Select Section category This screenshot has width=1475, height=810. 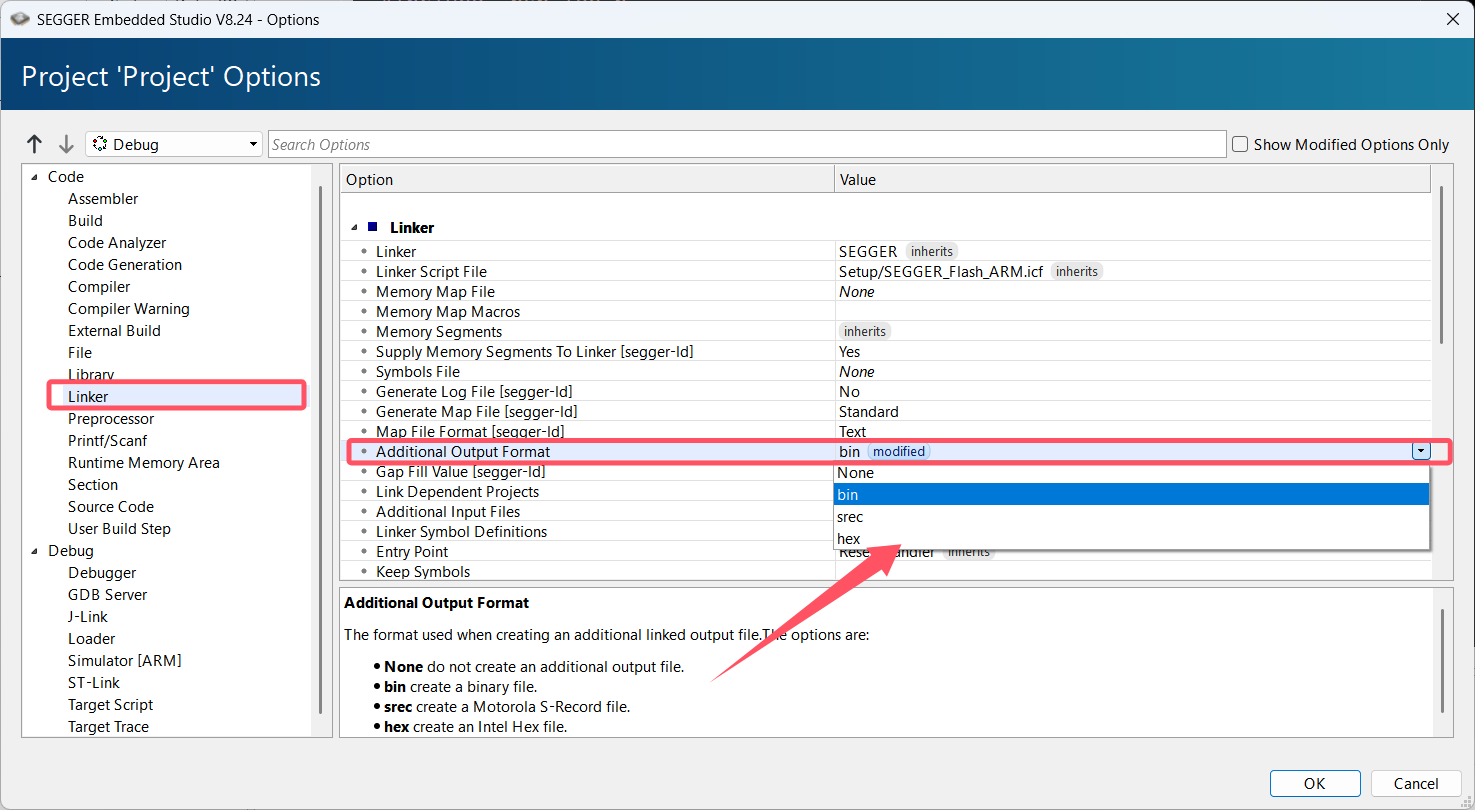[x=93, y=485]
